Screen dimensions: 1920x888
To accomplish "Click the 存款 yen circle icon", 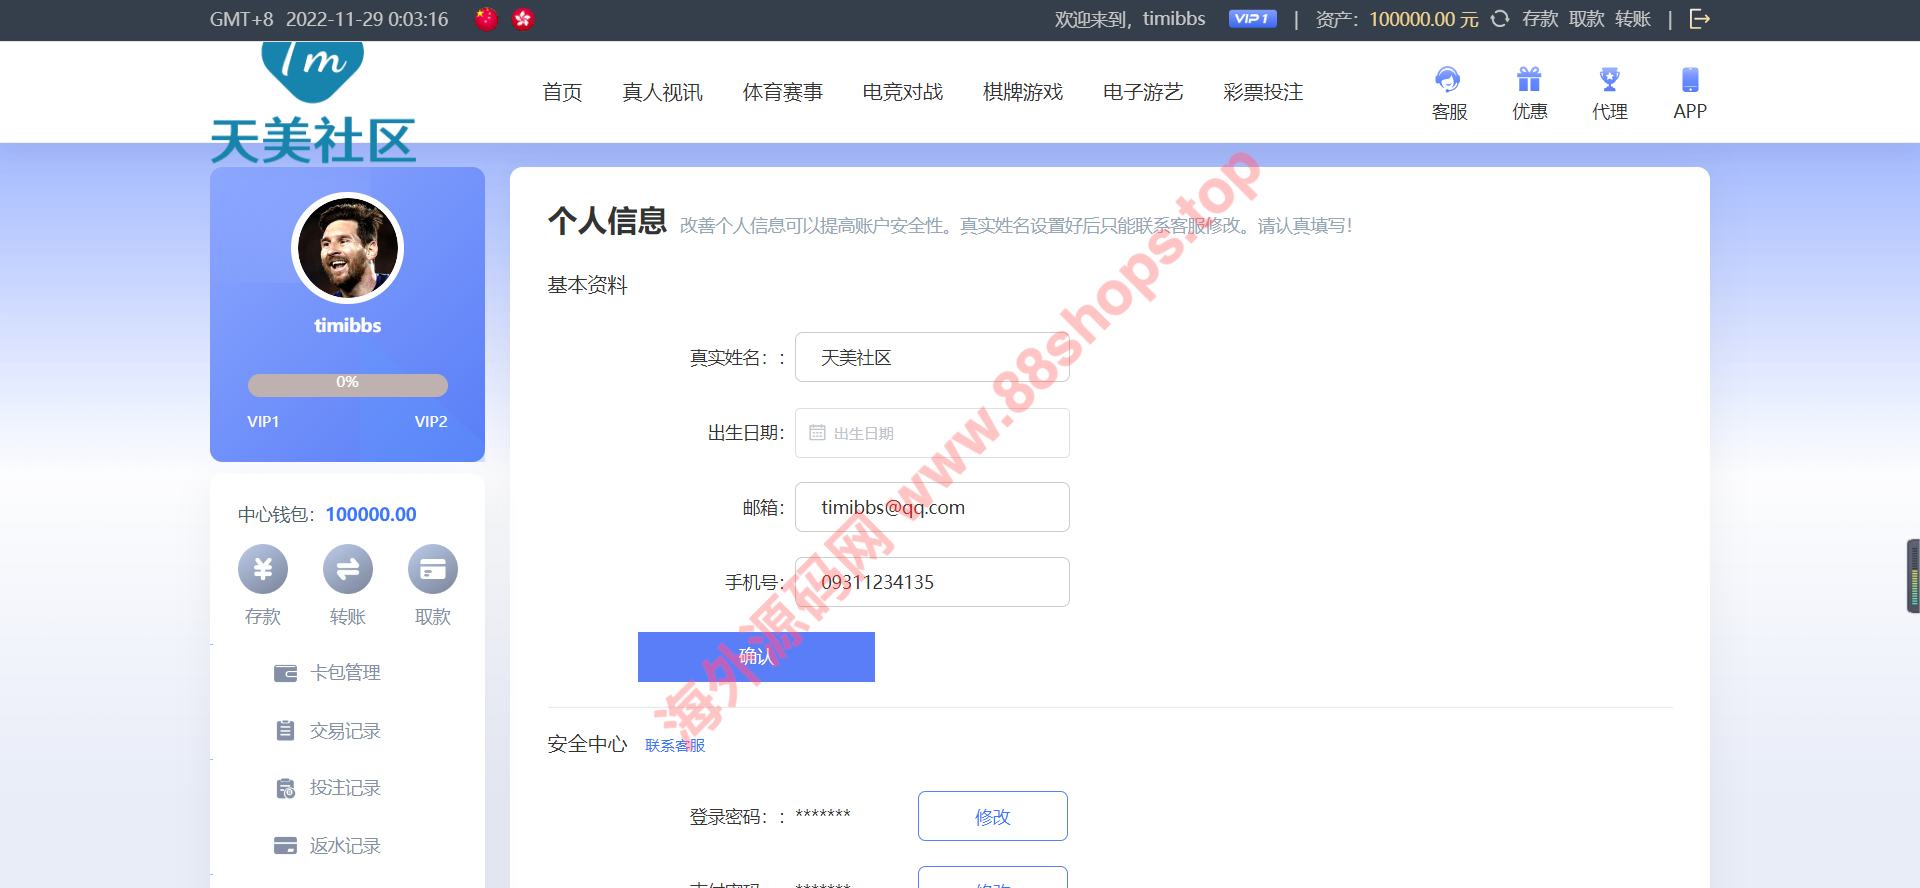I will (x=263, y=570).
